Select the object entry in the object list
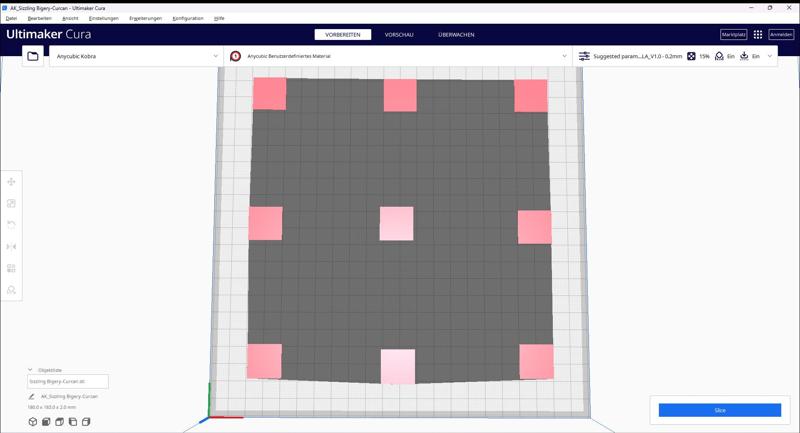The width and height of the screenshot is (800, 433). click(x=68, y=381)
